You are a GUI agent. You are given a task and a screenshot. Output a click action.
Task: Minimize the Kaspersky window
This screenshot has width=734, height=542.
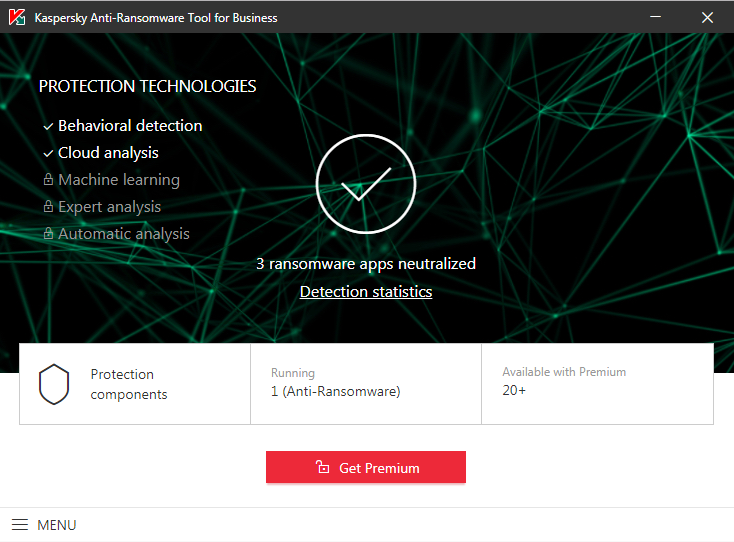click(x=655, y=17)
